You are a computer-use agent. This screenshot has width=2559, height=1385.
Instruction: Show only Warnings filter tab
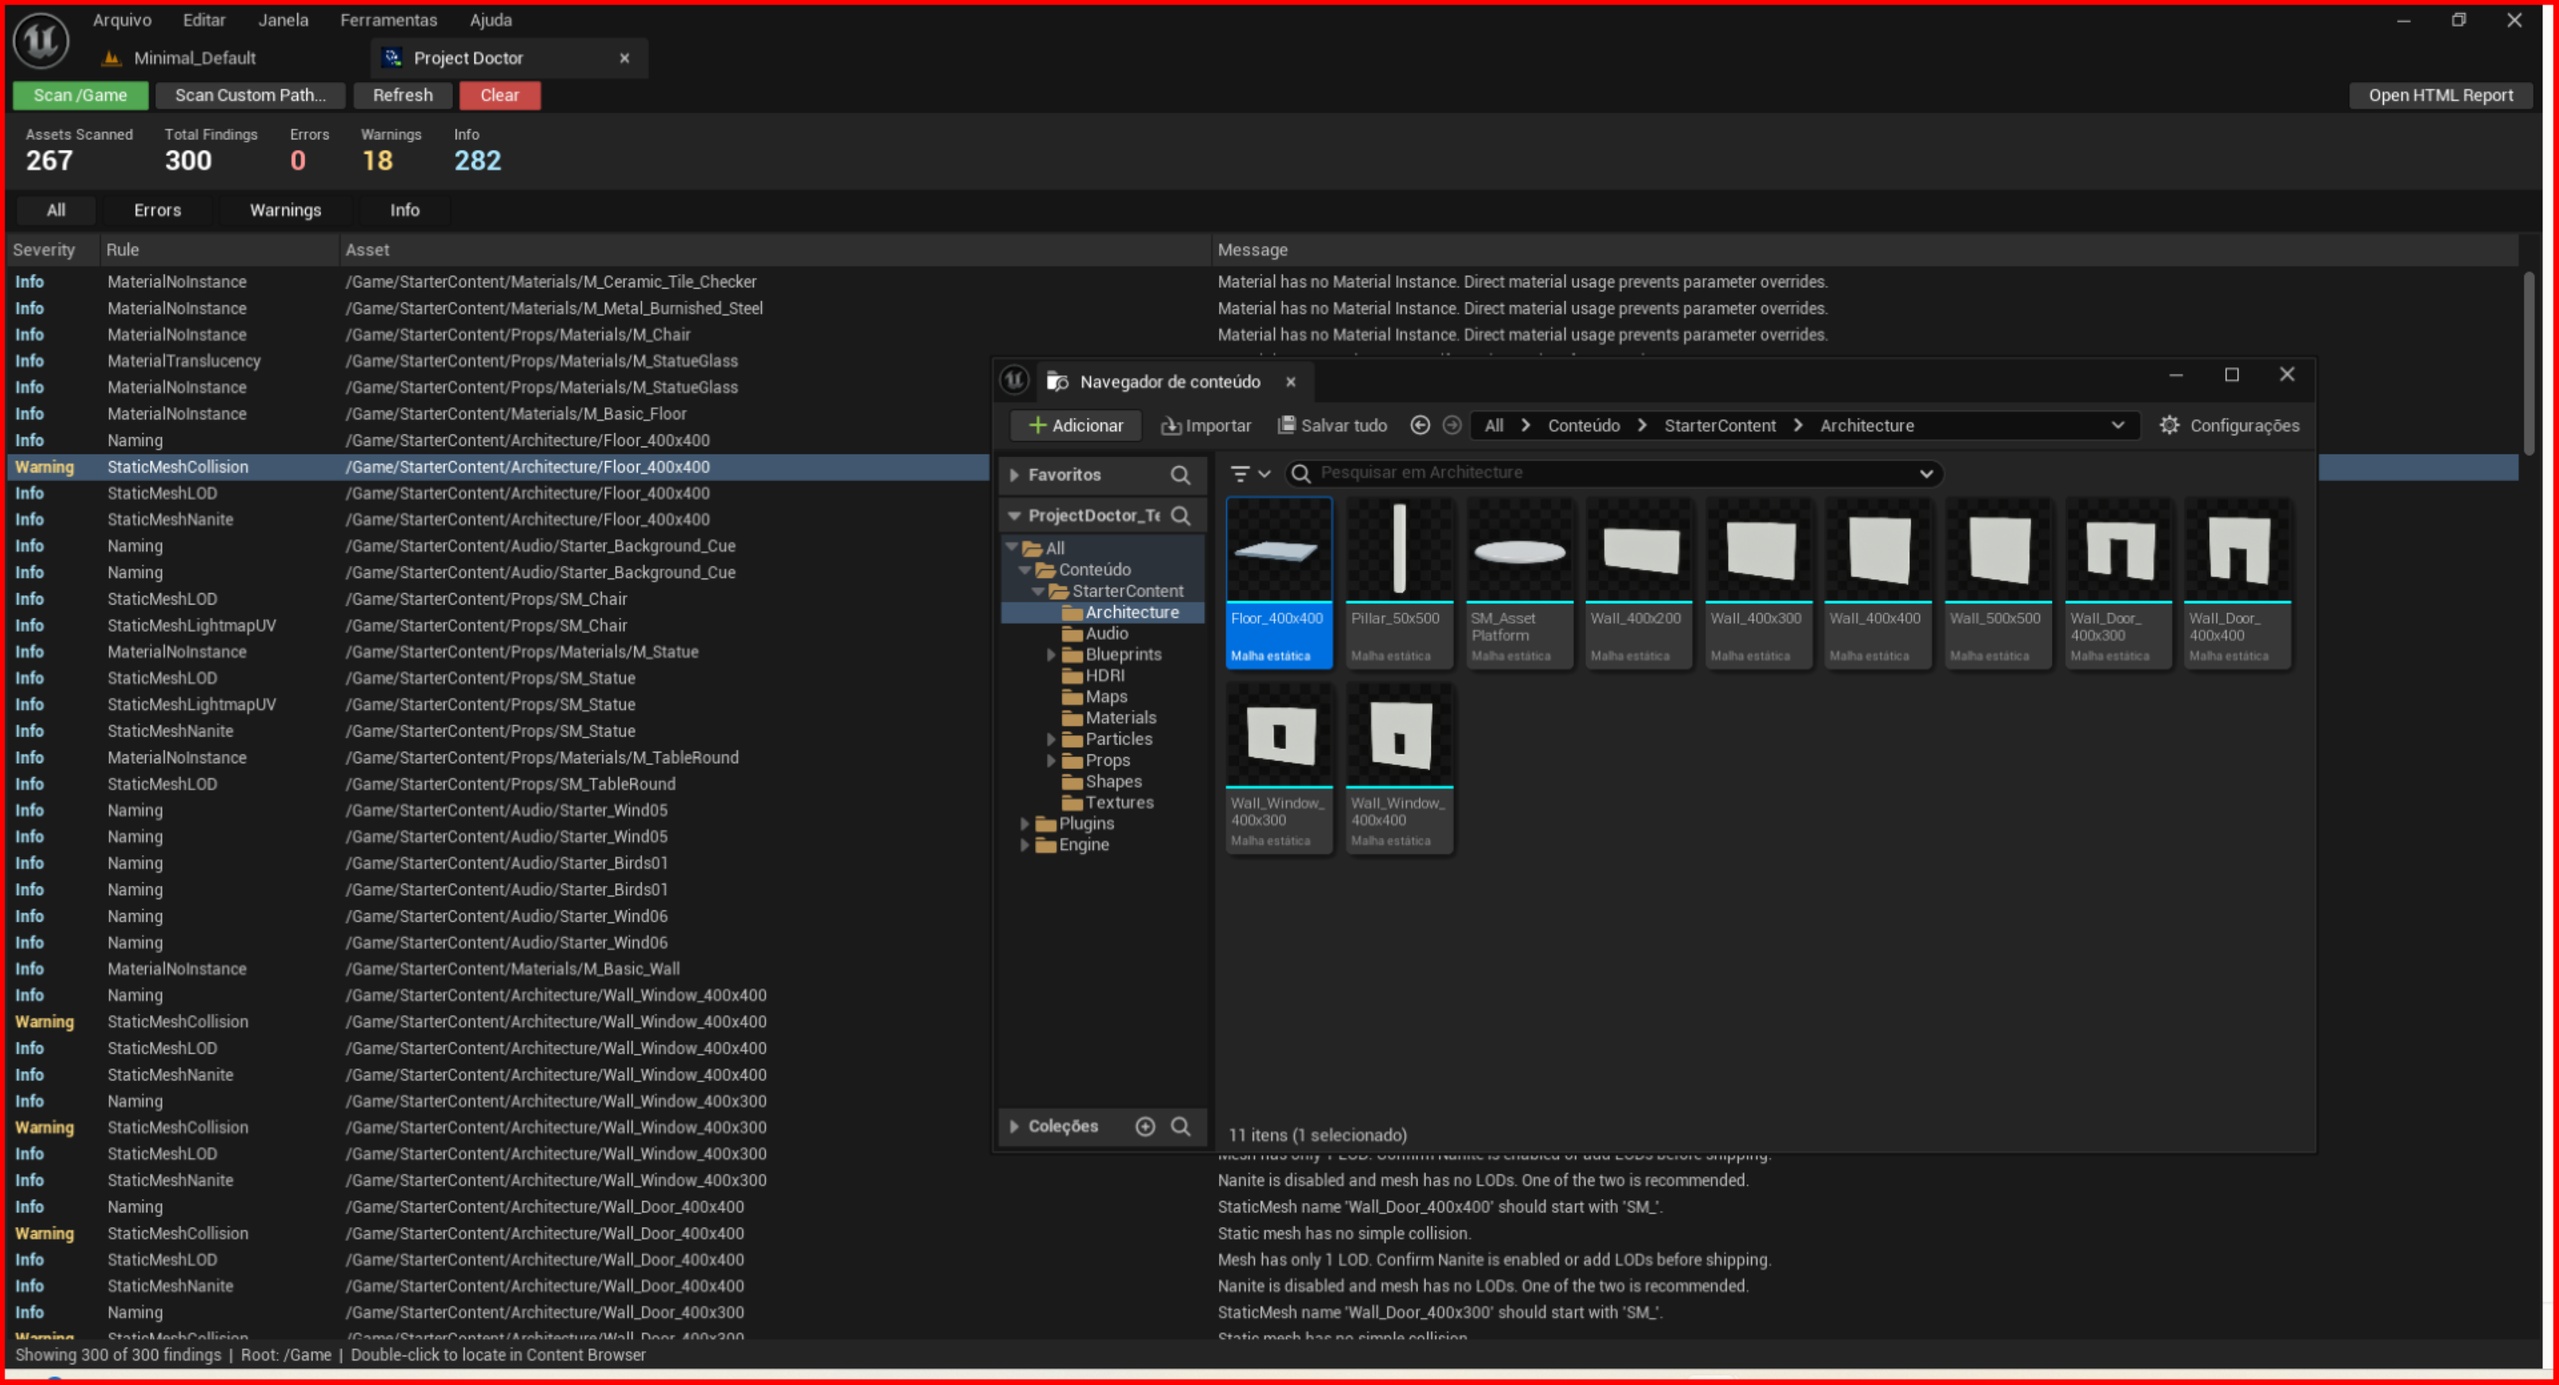pos(285,210)
